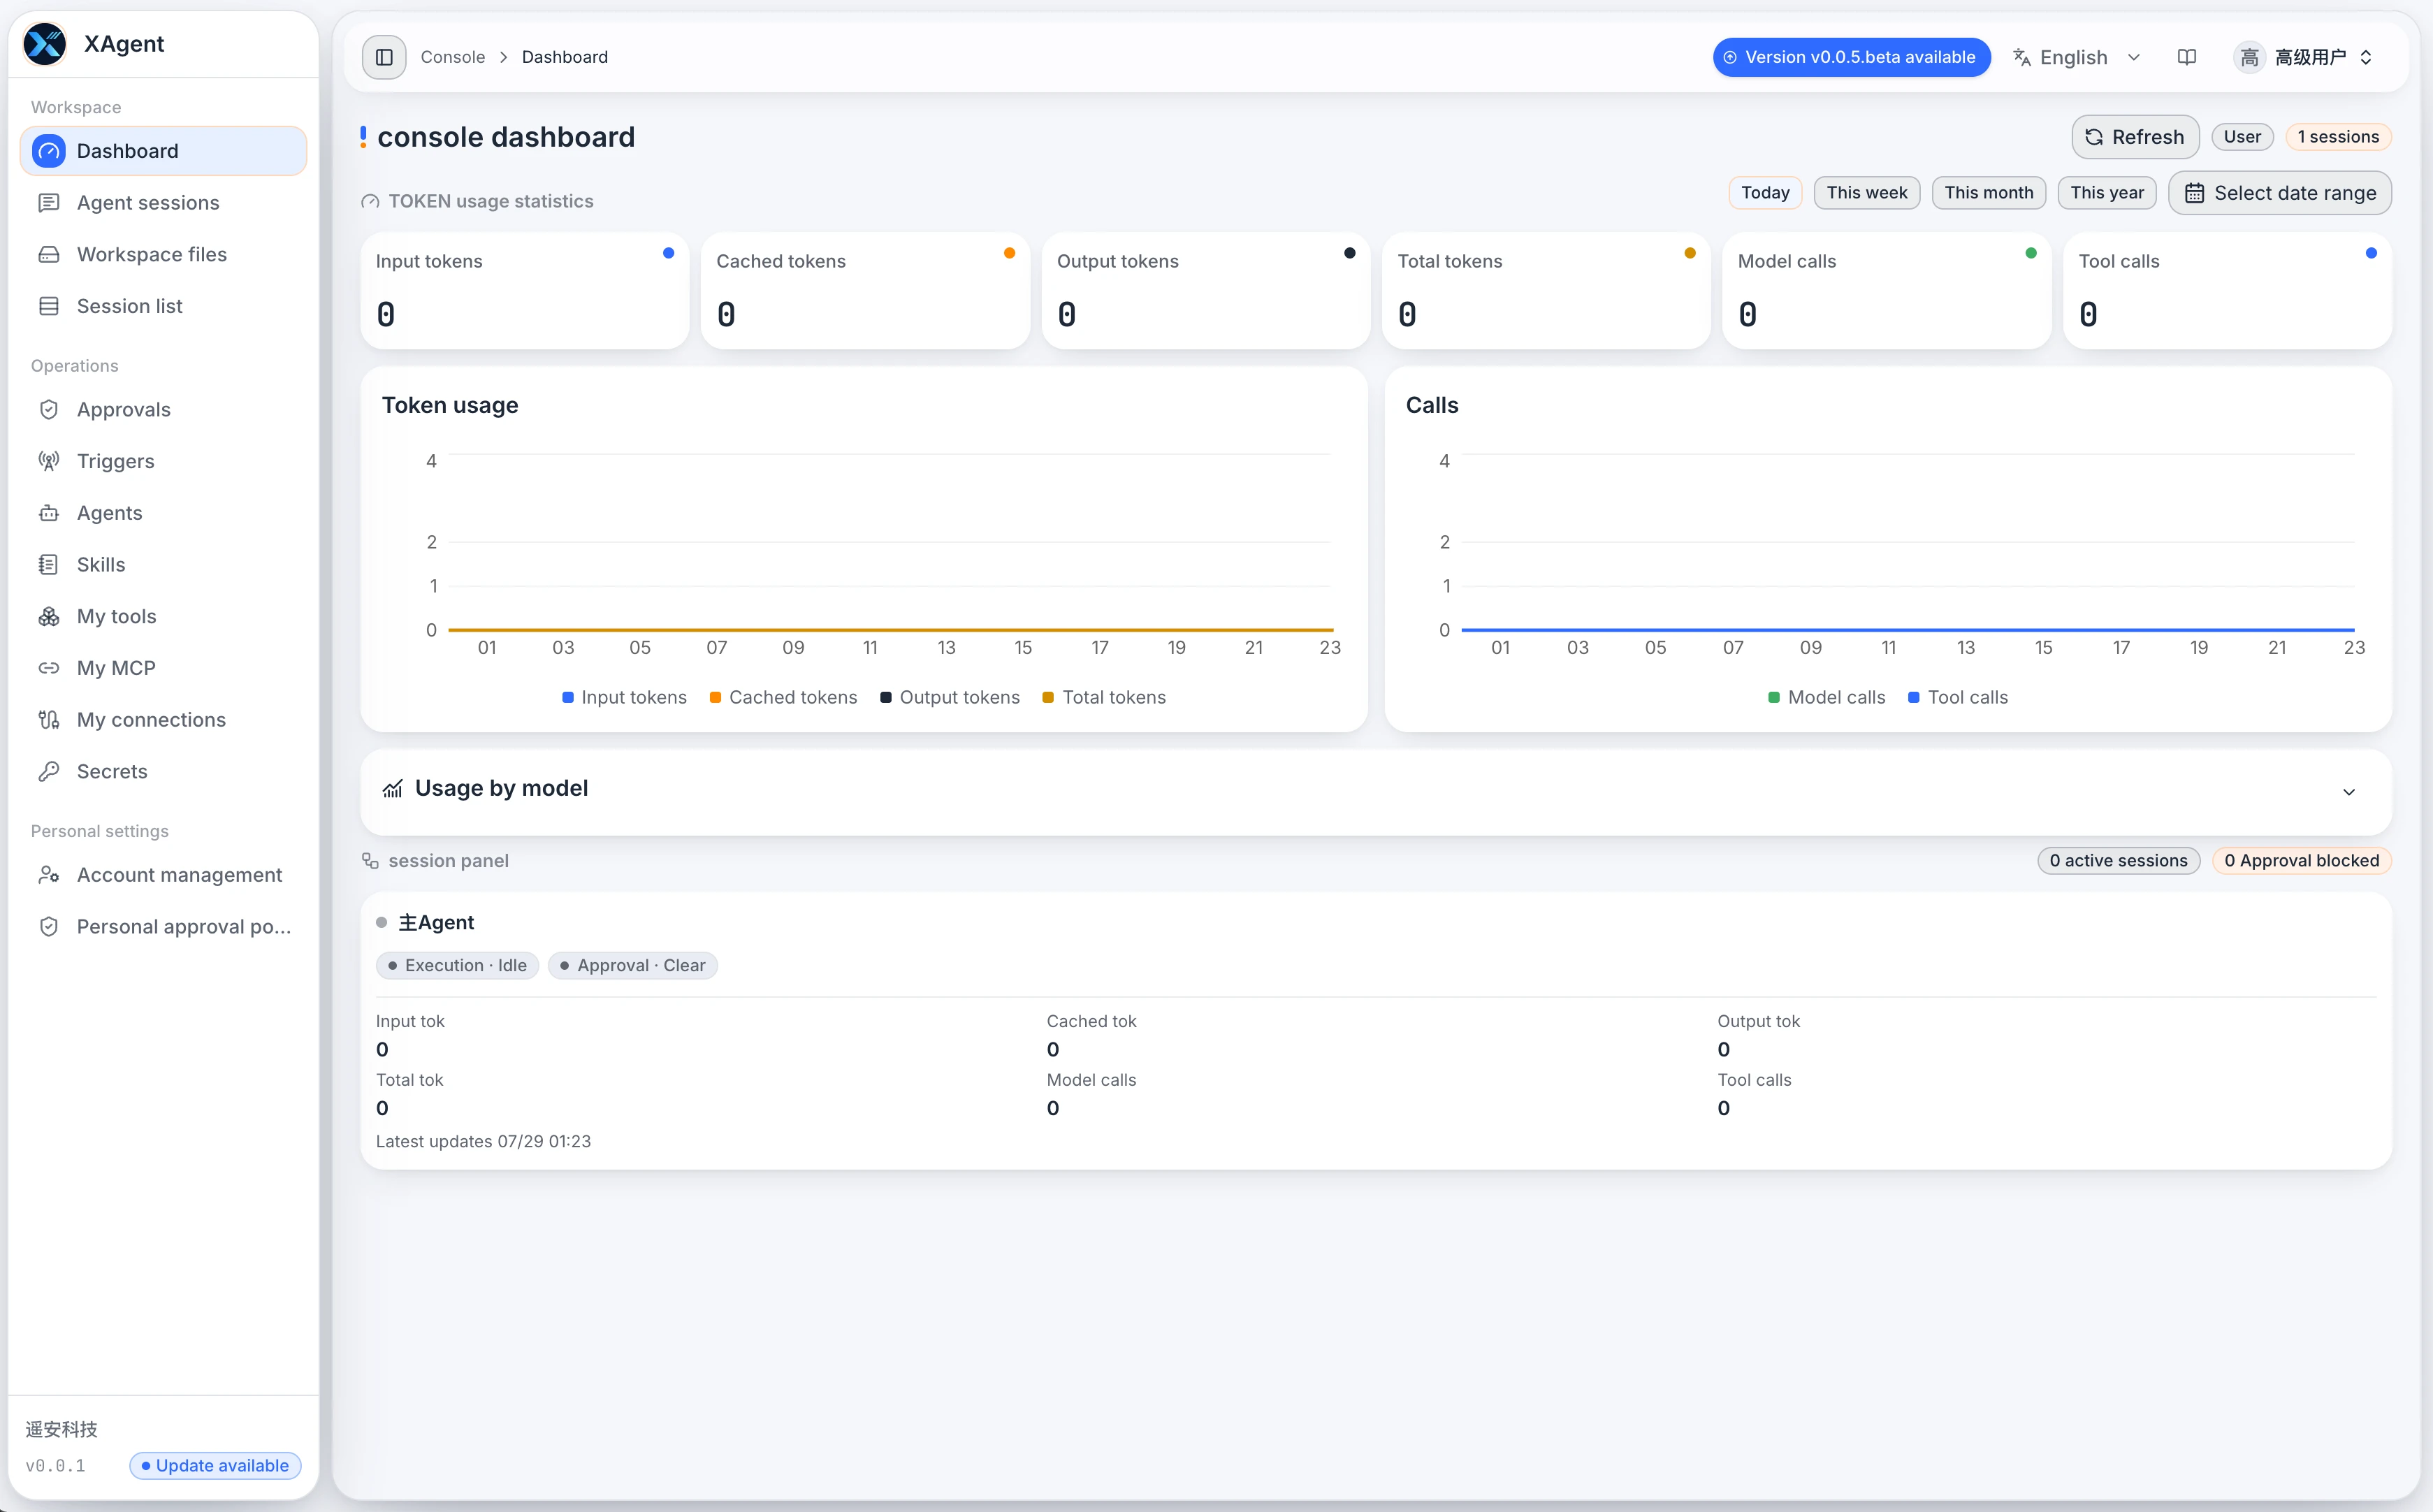Click the Output tokens stat card
Screen dimensions: 2433x1512
tap(1205, 291)
